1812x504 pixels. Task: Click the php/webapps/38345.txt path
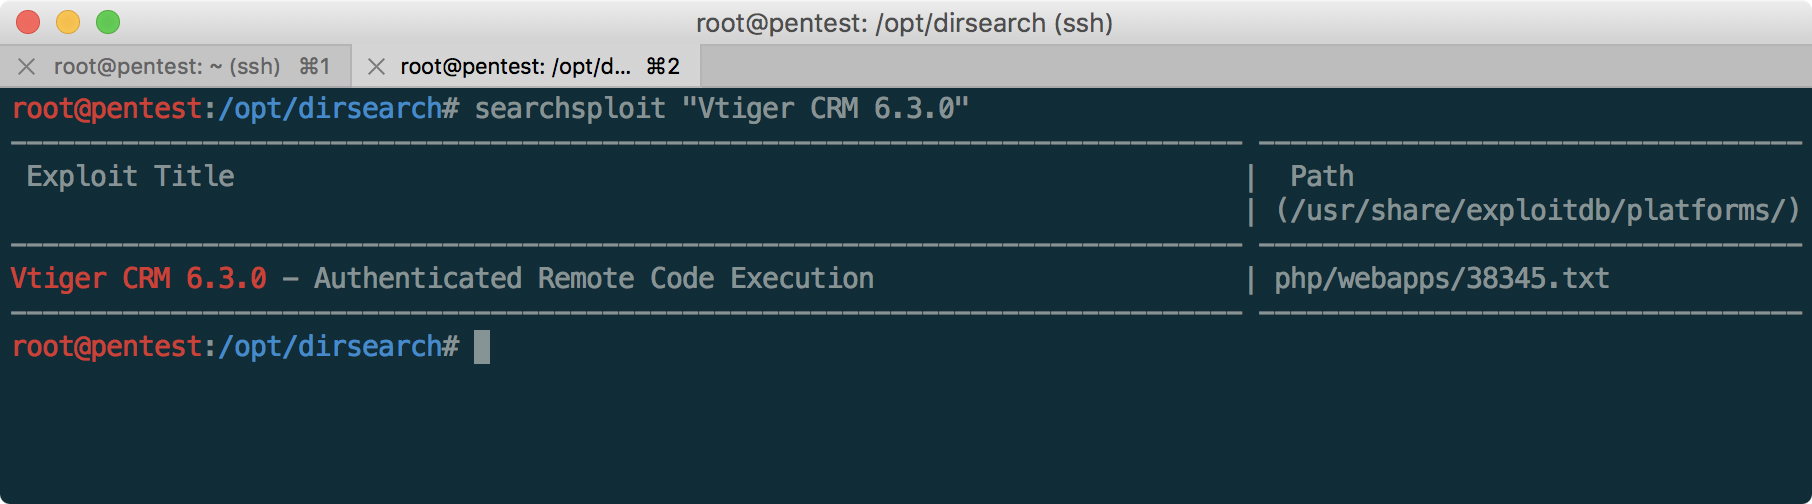coord(1441,279)
